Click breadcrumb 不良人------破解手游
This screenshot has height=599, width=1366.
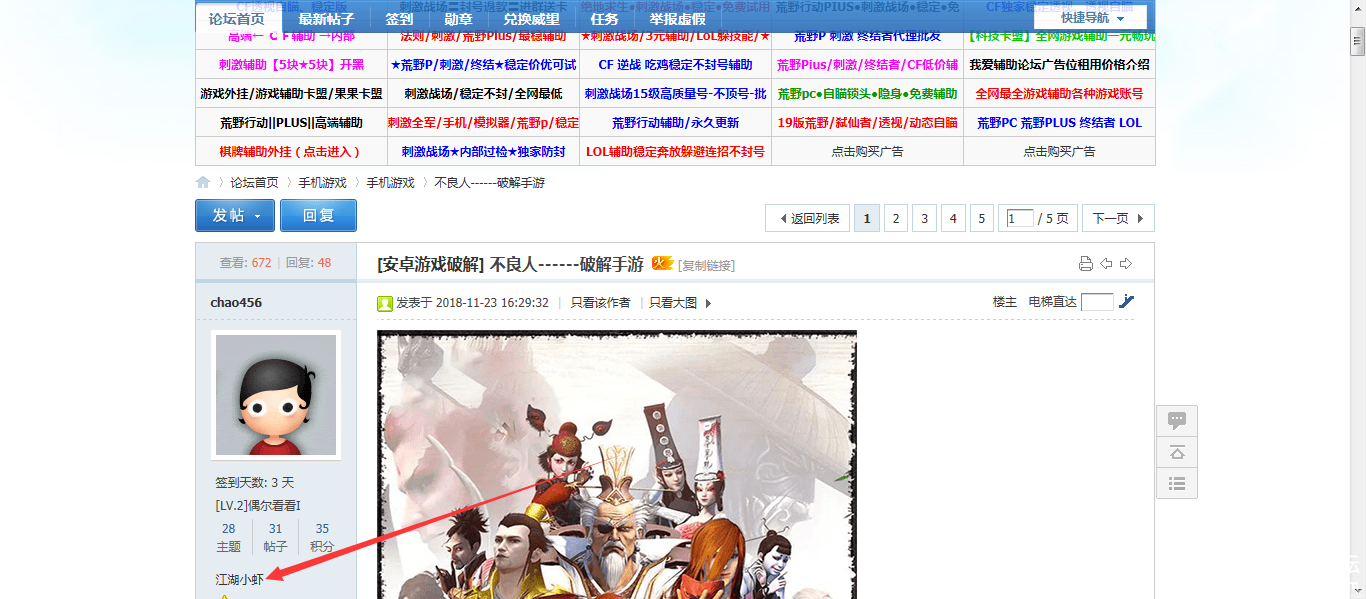click(490, 183)
